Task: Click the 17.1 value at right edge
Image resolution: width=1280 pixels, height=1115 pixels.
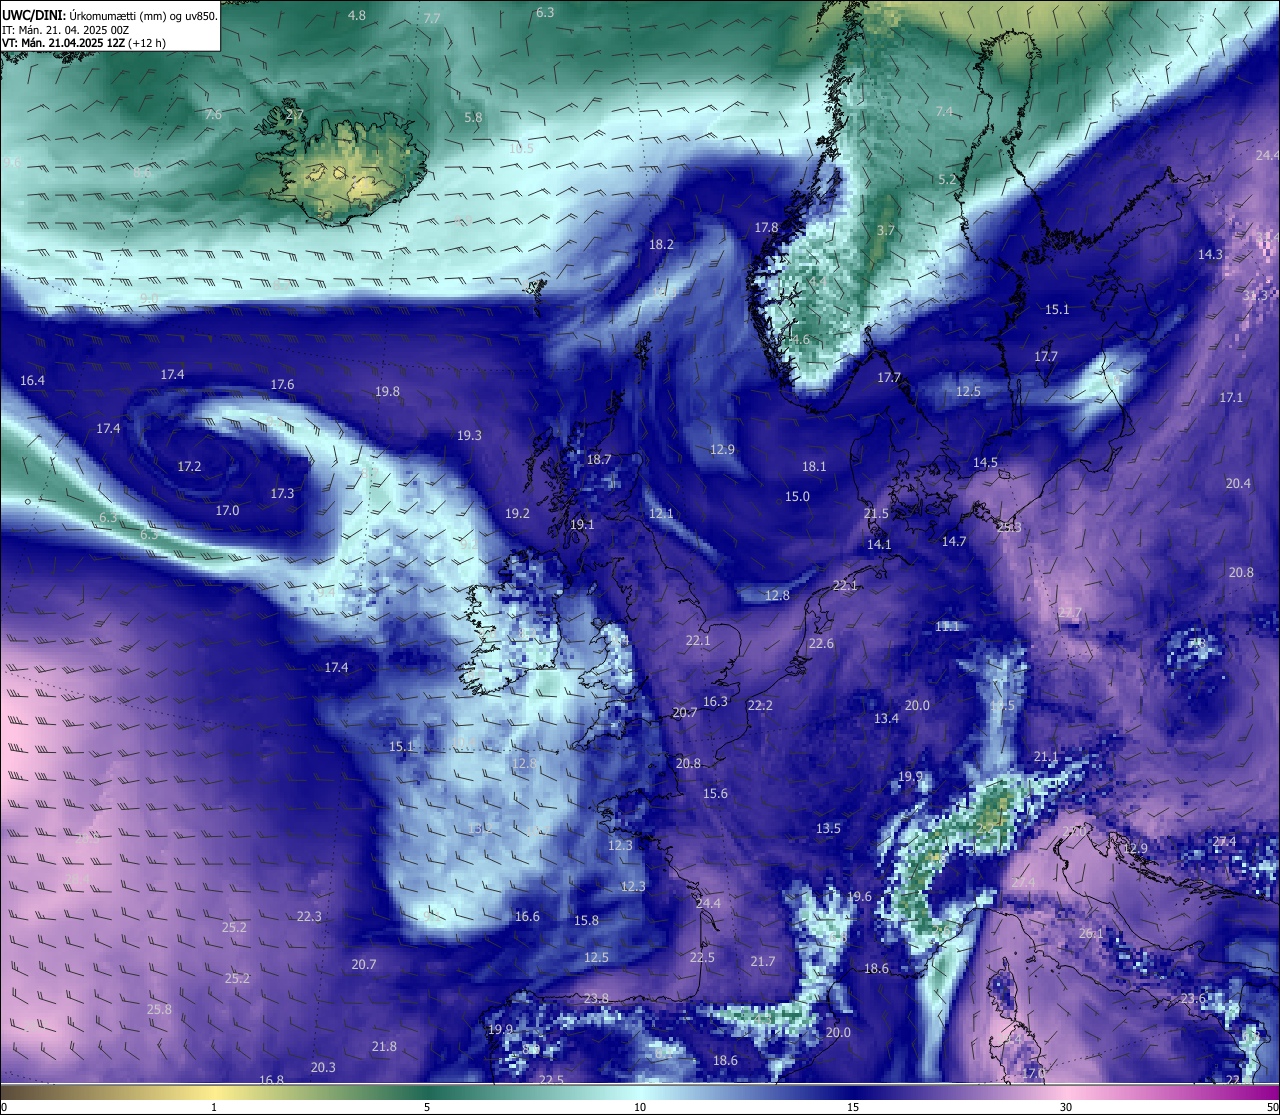Action: tap(1231, 397)
